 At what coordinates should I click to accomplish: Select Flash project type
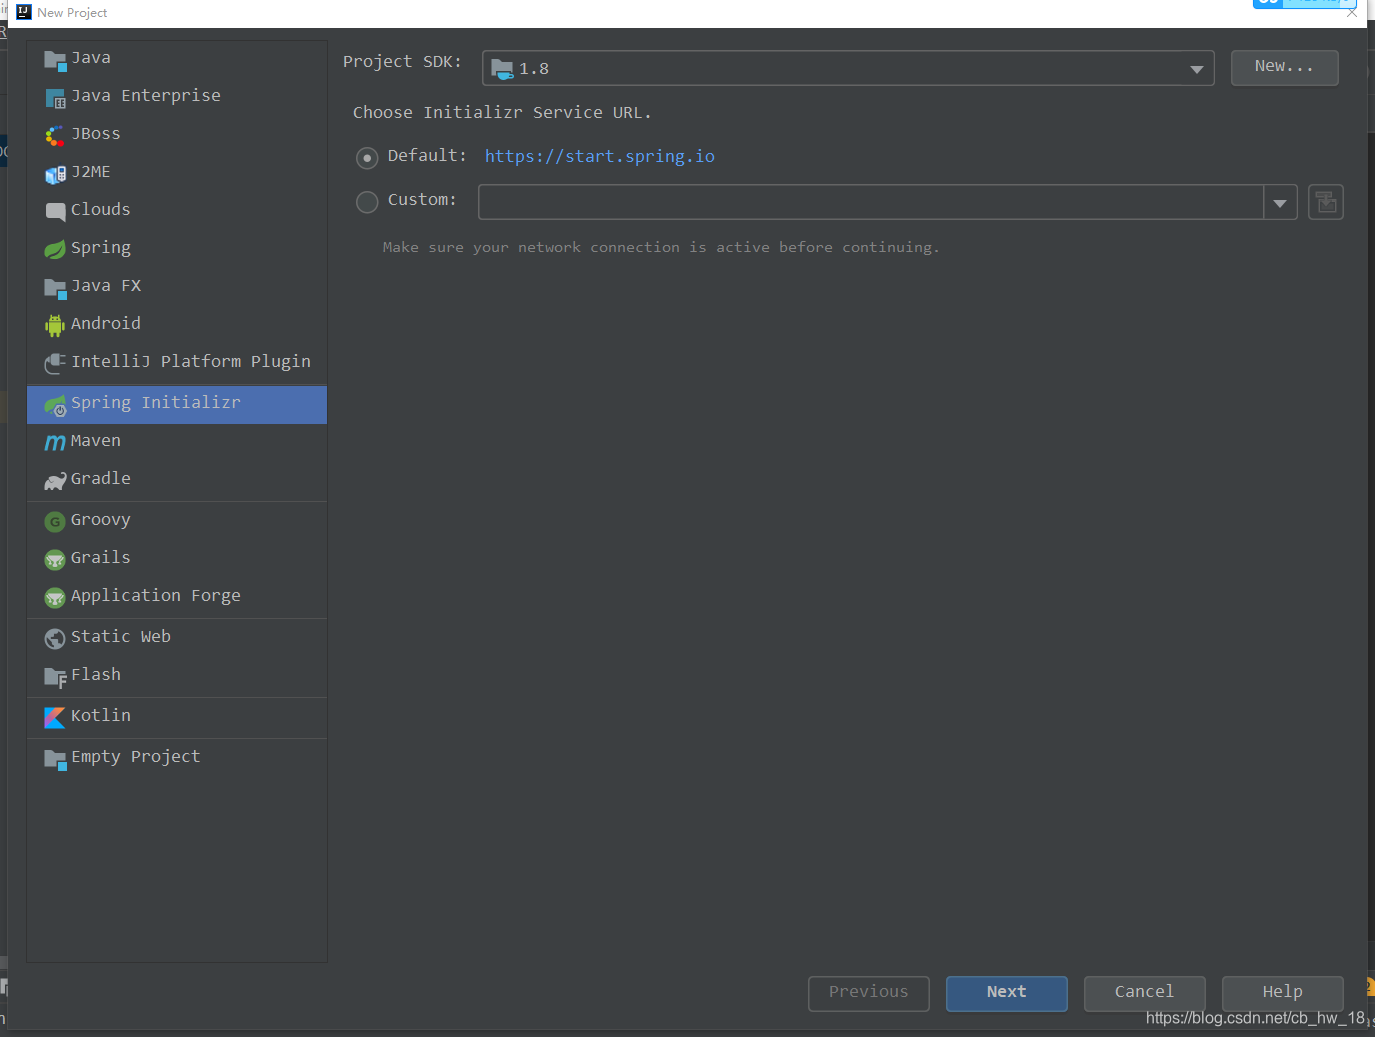(x=177, y=675)
